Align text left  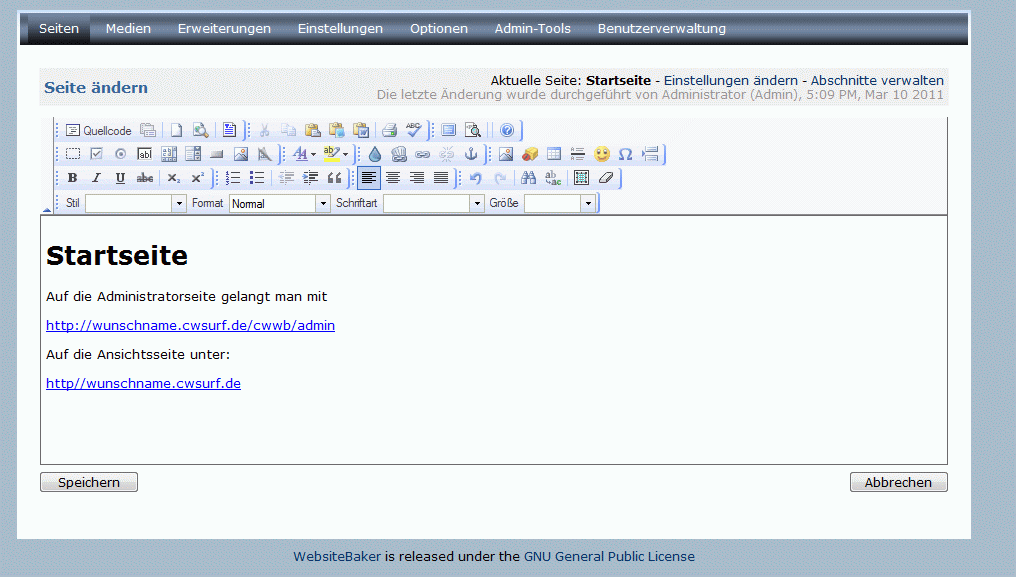tap(369, 178)
